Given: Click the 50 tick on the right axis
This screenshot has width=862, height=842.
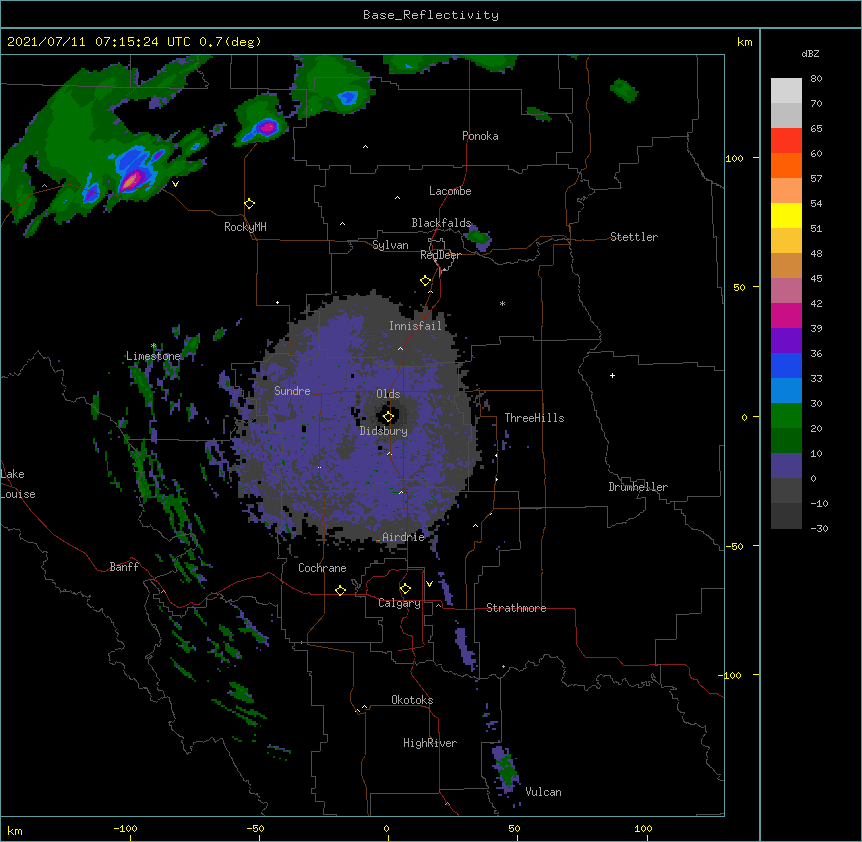Looking at the screenshot, I should [x=739, y=287].
